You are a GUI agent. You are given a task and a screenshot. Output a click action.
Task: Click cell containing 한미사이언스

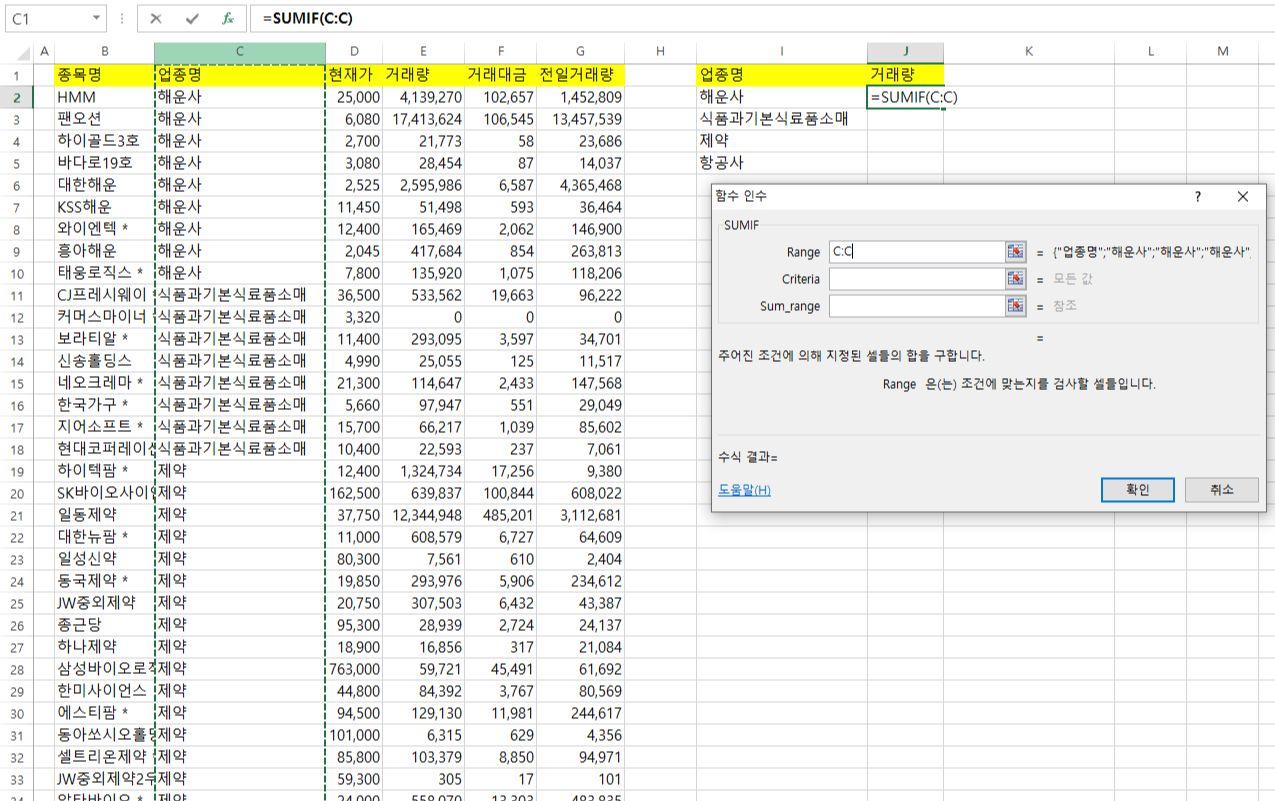click(104, 691)
